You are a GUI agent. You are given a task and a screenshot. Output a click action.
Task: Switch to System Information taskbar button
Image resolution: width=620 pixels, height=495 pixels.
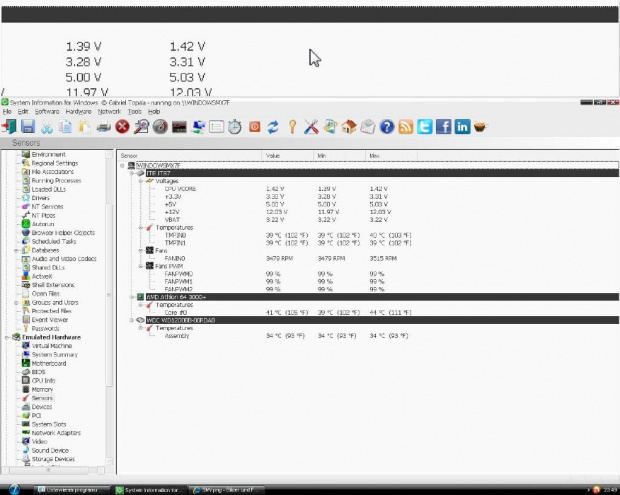[149, 490]
